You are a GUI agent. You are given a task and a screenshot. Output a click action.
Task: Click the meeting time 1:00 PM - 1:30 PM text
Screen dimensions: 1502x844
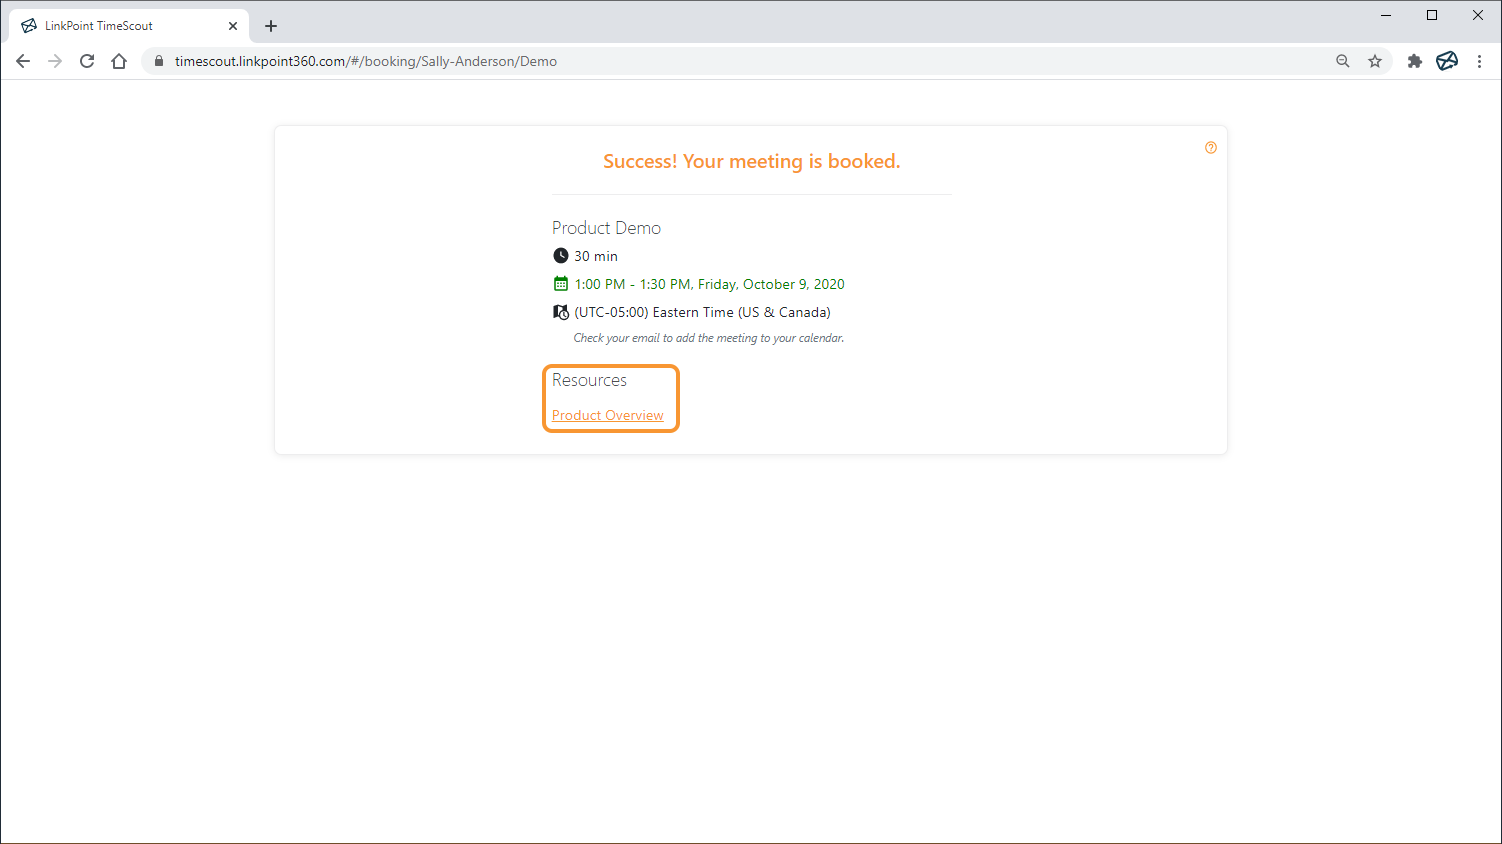[709, 284]
